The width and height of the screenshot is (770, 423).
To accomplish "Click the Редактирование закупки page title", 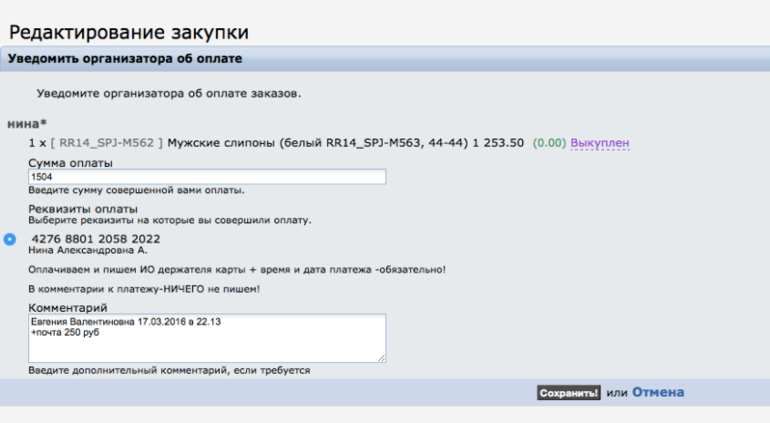I will [x=128, y=32].
